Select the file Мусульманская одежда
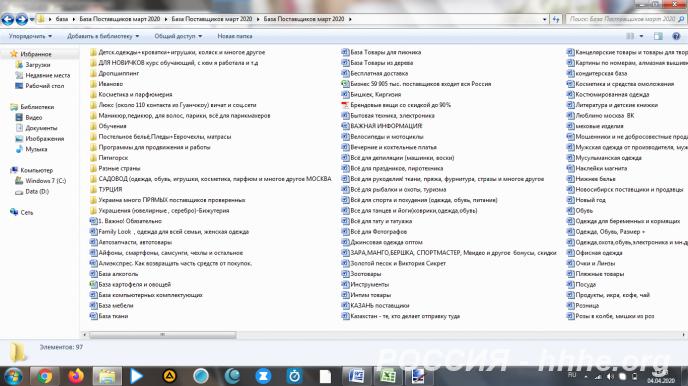Screen dimensions: 688x386 (x=608, y=158)
